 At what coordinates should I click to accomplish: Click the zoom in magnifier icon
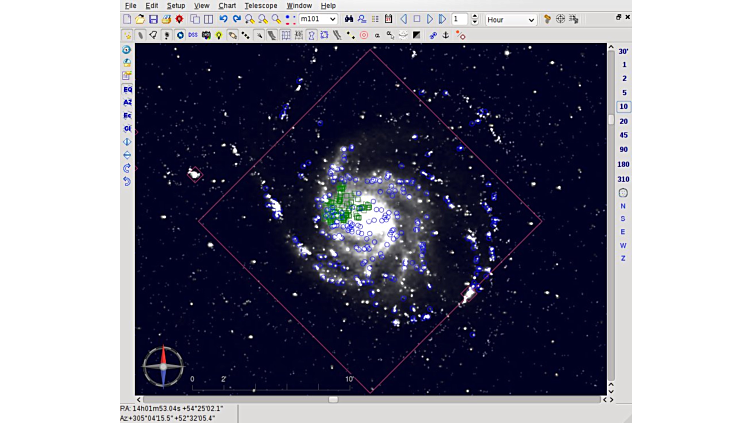[249, 19]
